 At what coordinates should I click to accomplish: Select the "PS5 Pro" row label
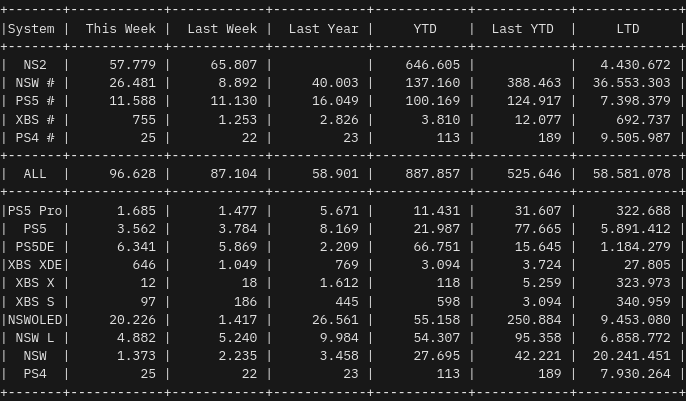click(35, 211)
